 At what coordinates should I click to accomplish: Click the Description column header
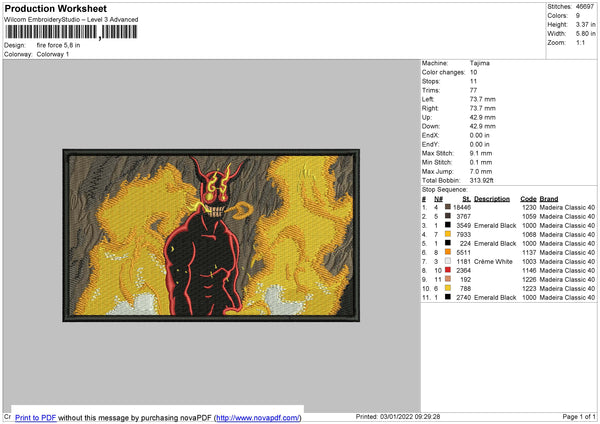click(x=491, y=198)
